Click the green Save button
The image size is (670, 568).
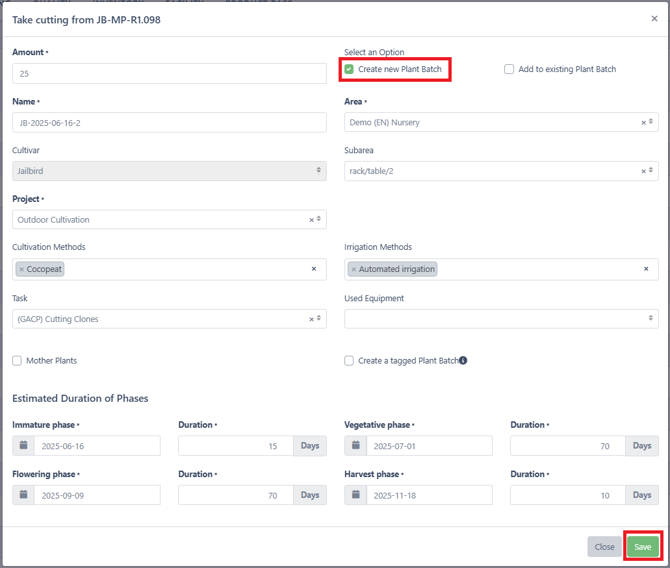point(643,547)
